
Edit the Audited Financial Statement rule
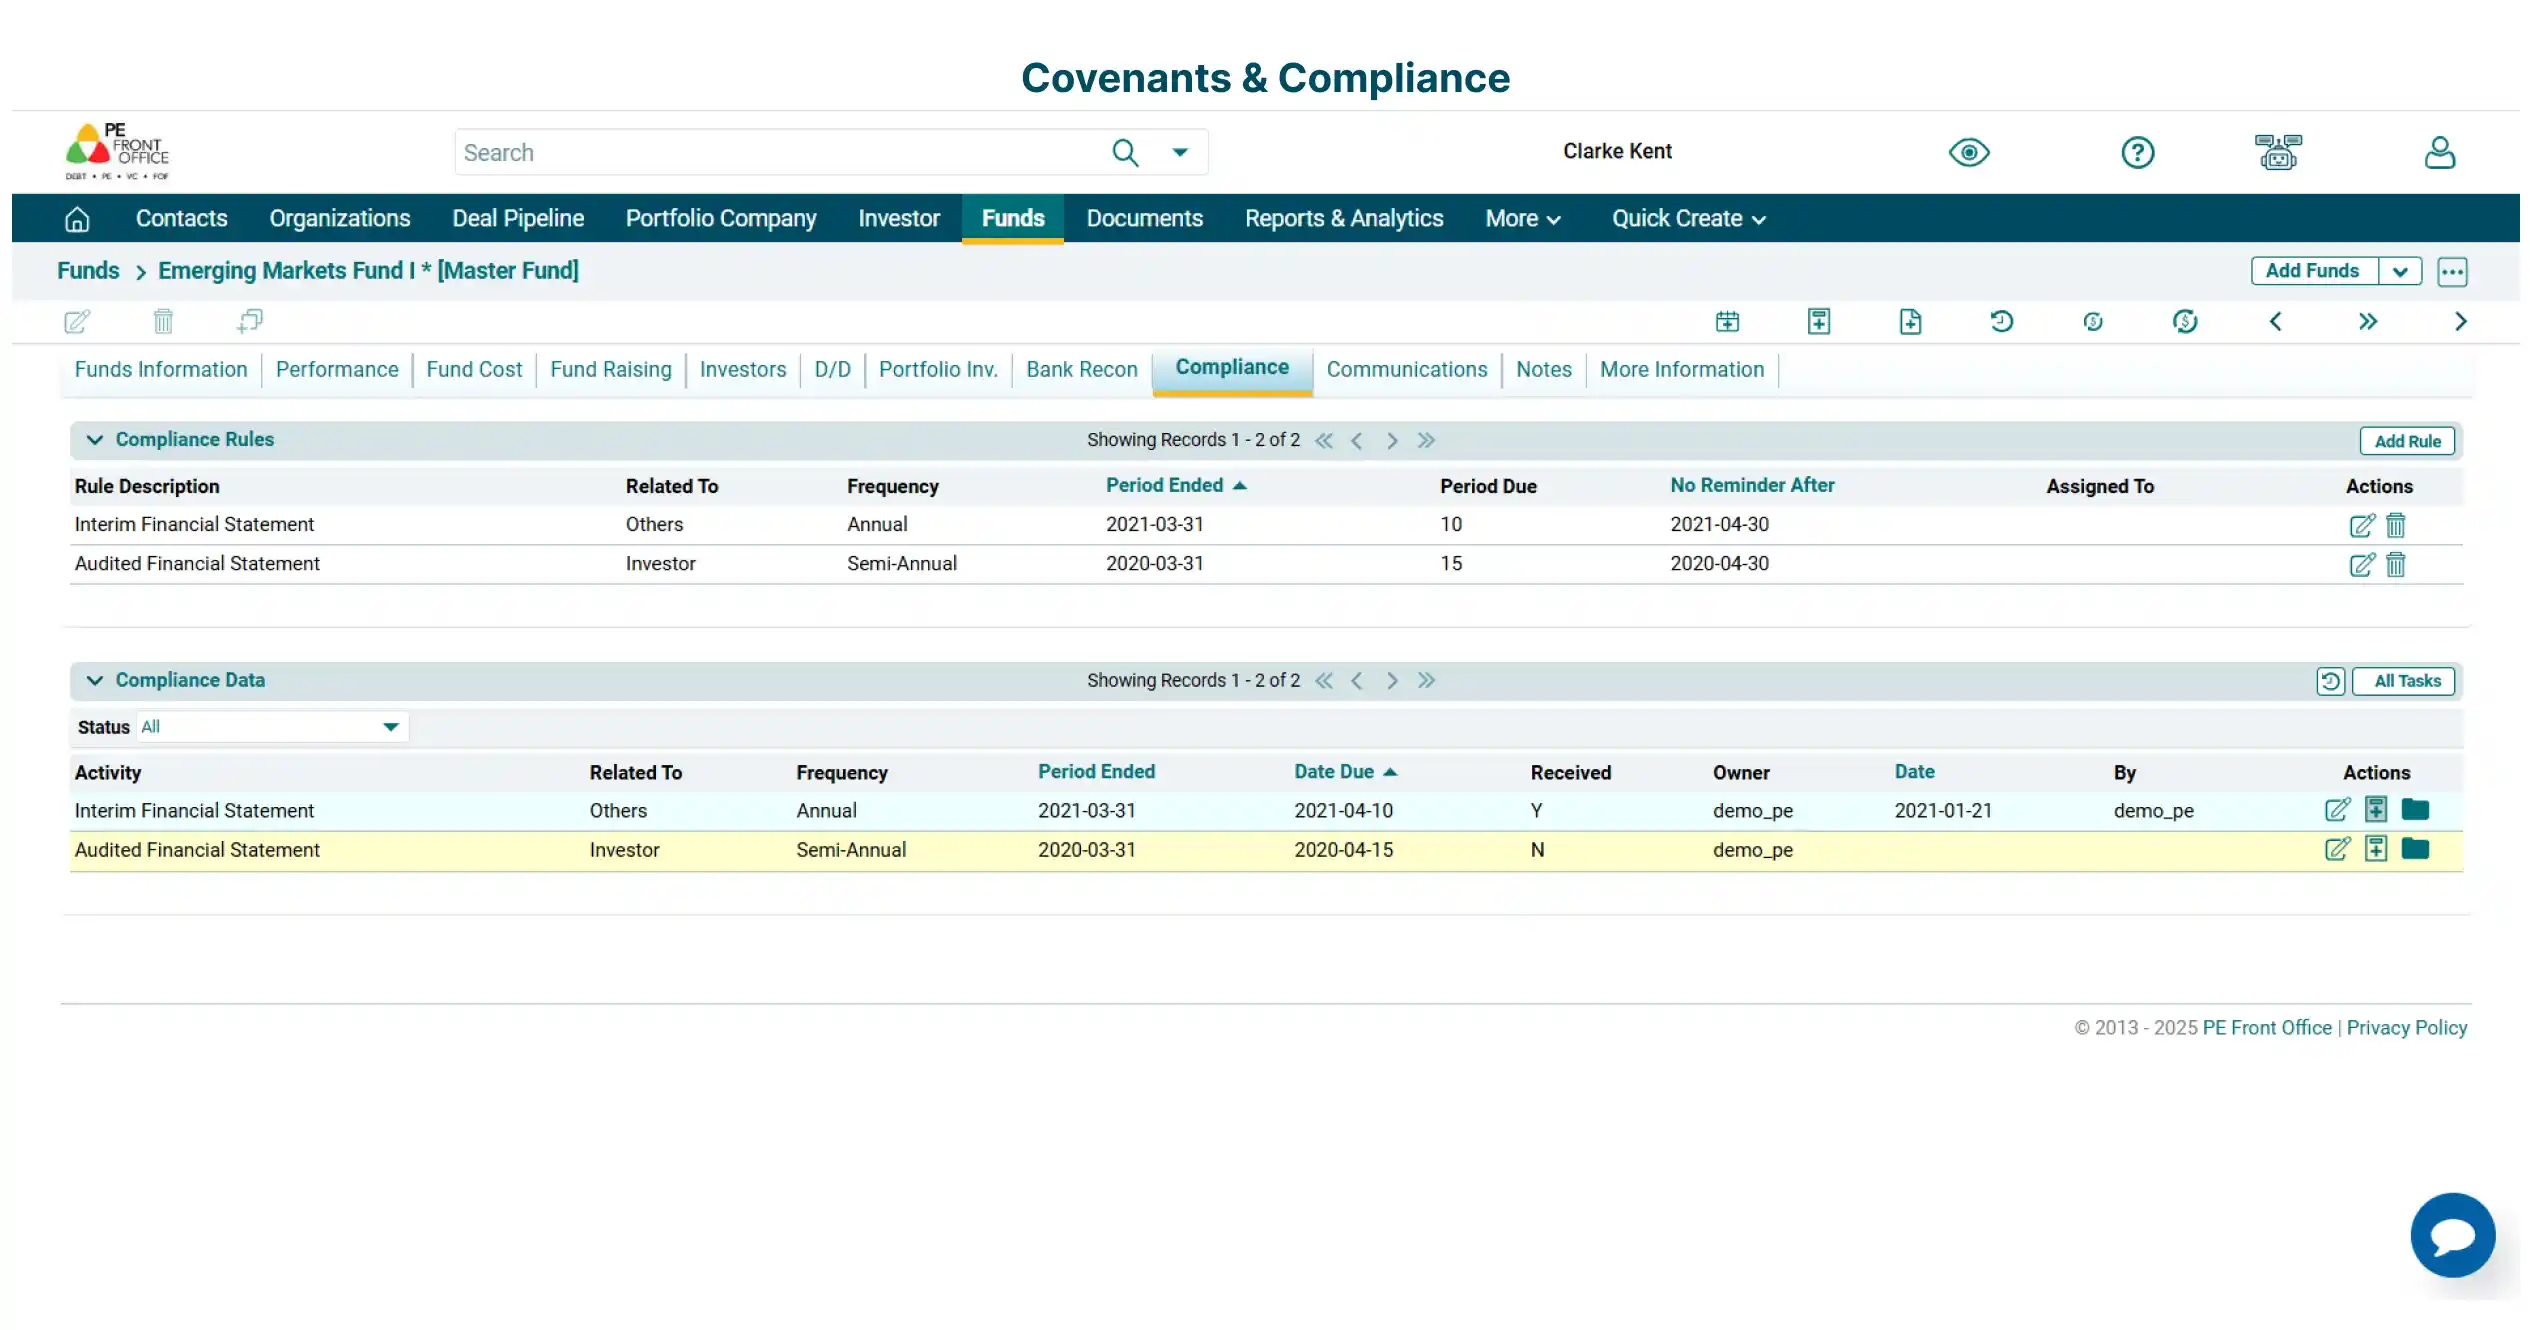pos(2361,564)
